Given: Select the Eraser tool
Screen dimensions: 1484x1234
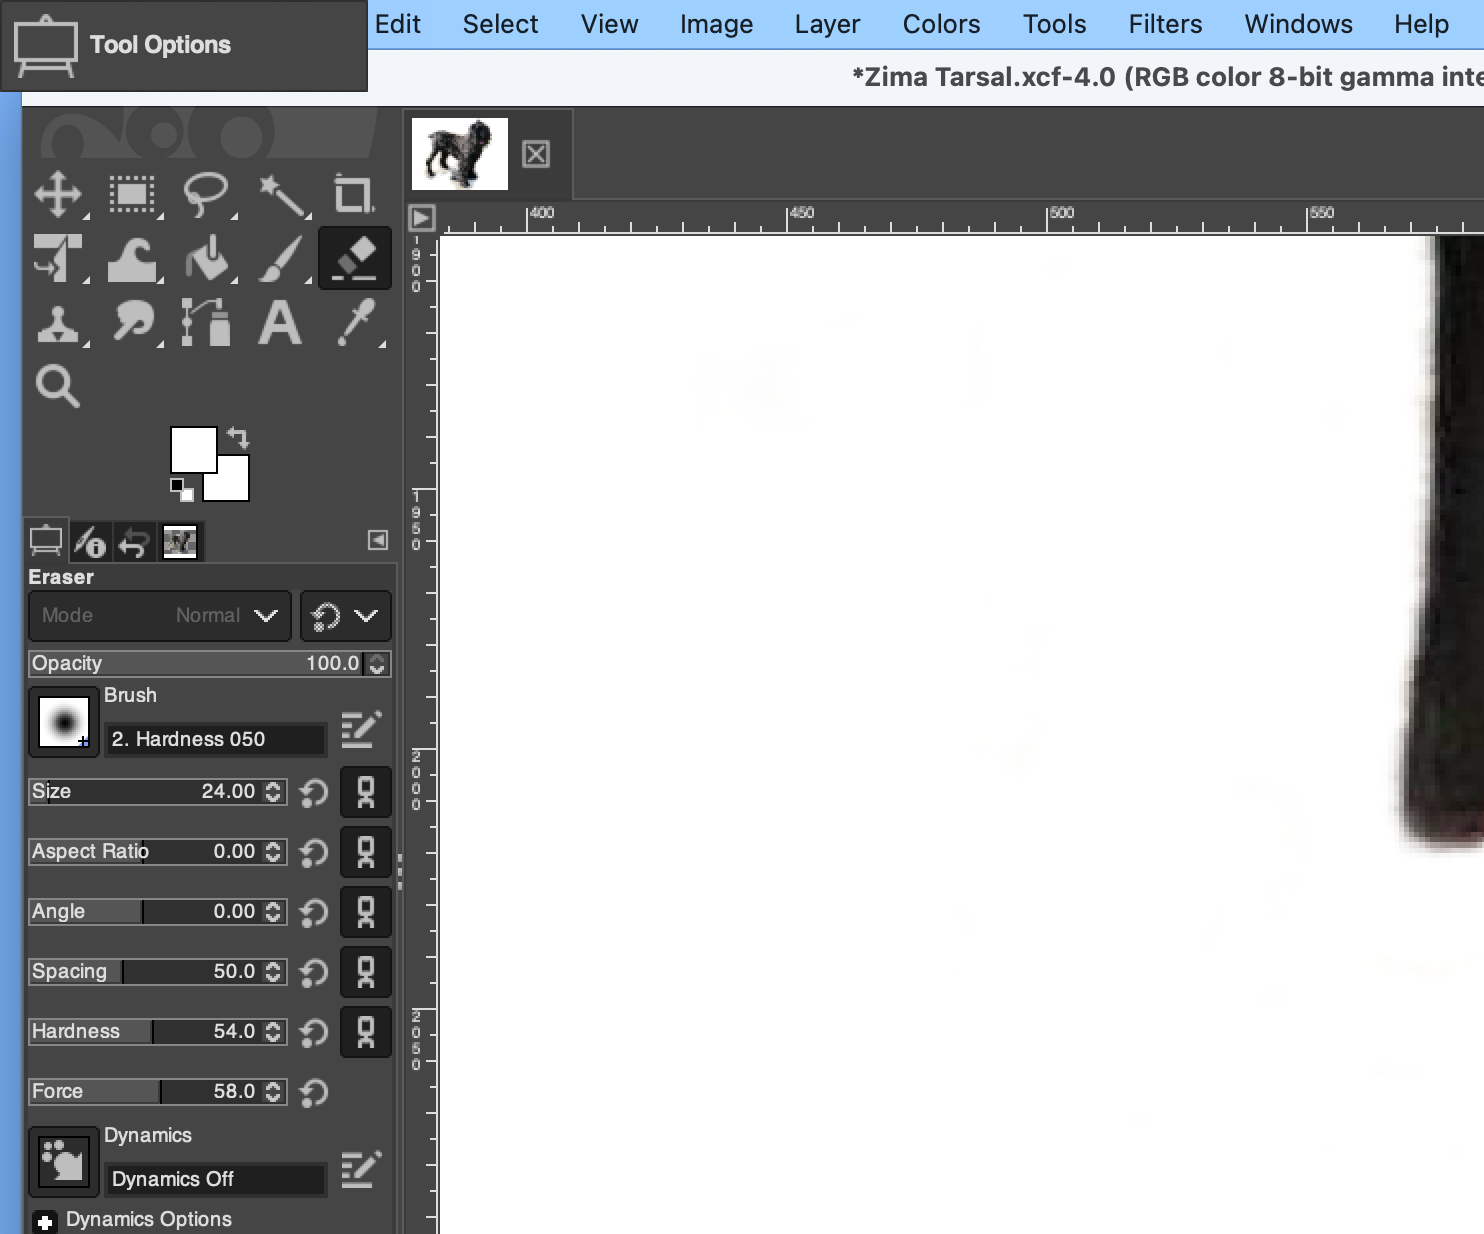Looking at the screenshot, I should (x=354, y=258).
